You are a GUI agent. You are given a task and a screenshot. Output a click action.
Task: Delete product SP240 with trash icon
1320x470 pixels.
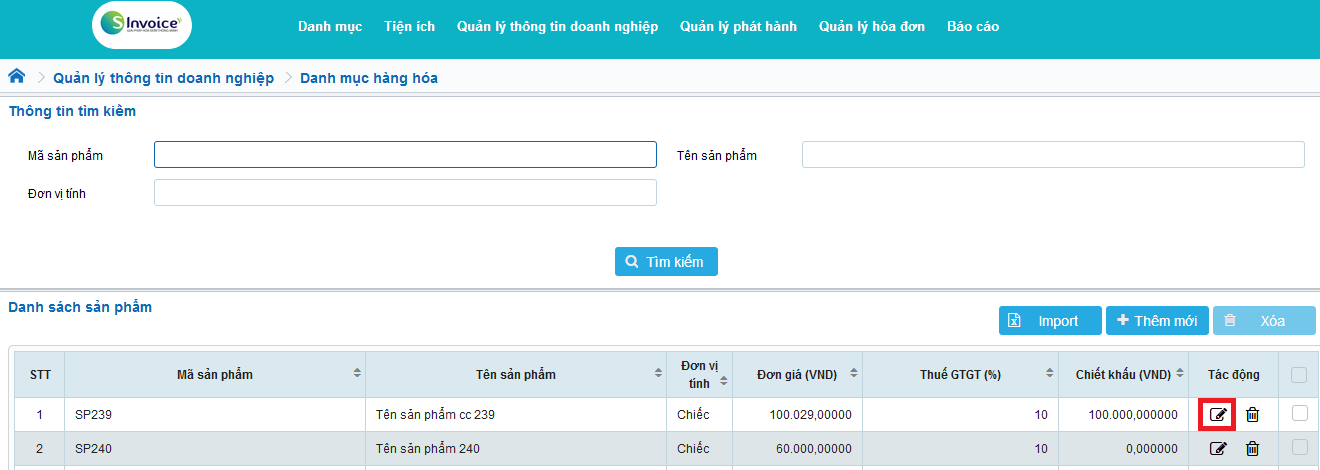click(1252, 449)
